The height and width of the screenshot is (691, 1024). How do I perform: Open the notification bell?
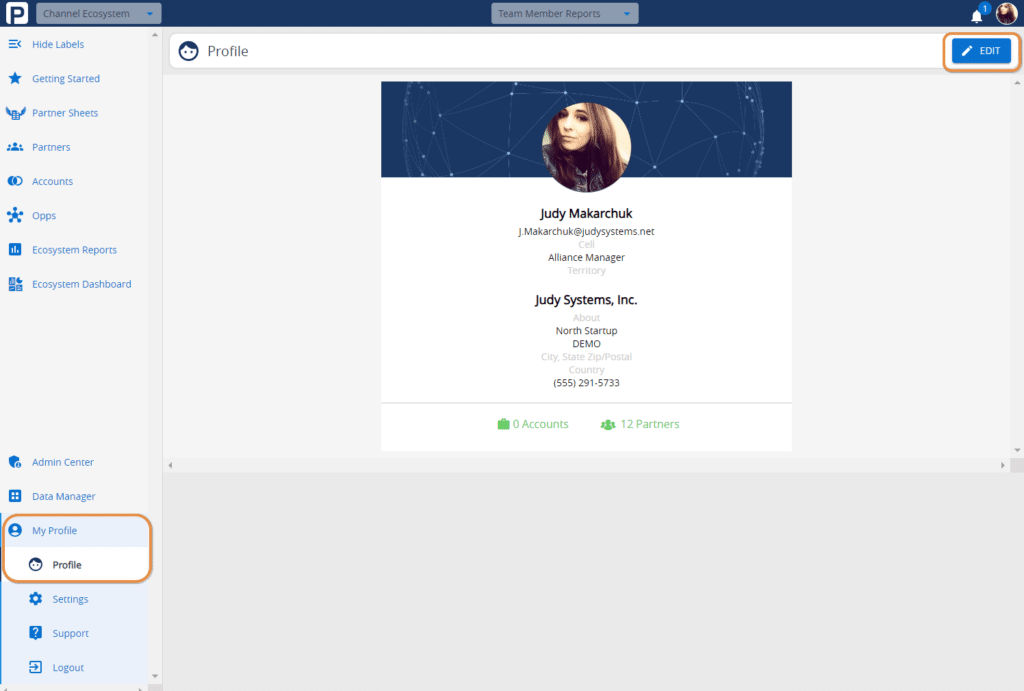(976, 14)
